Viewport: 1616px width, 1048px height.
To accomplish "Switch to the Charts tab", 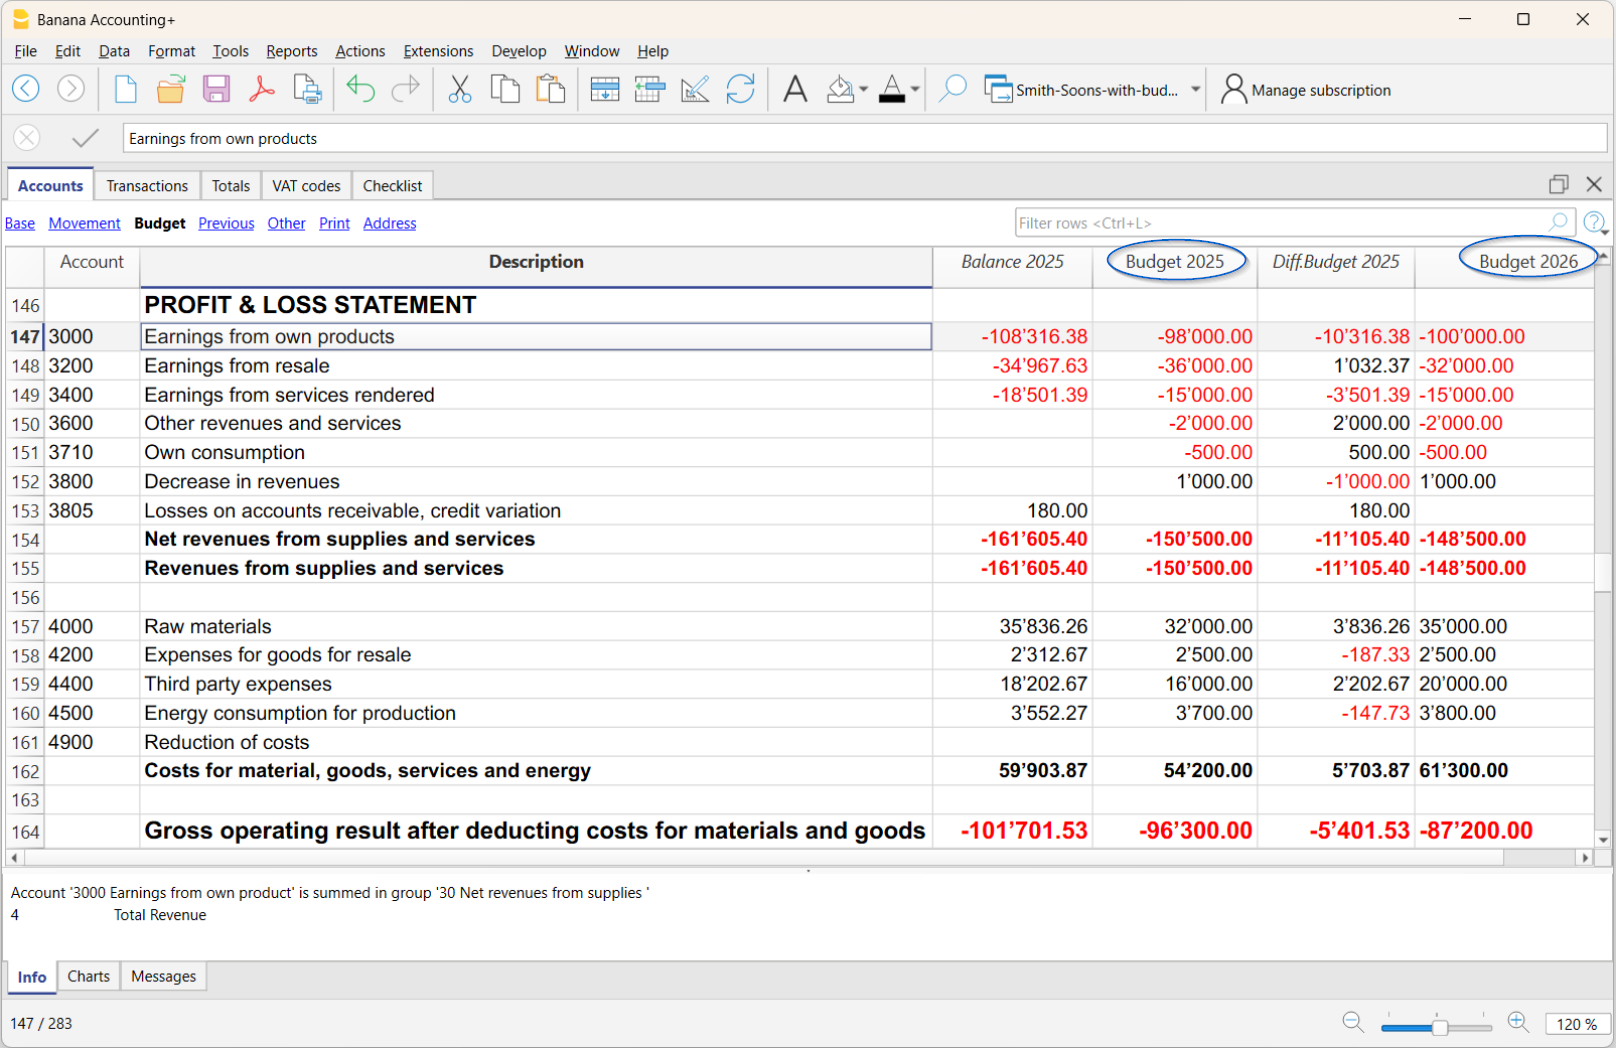I will (x=89, y=976).
